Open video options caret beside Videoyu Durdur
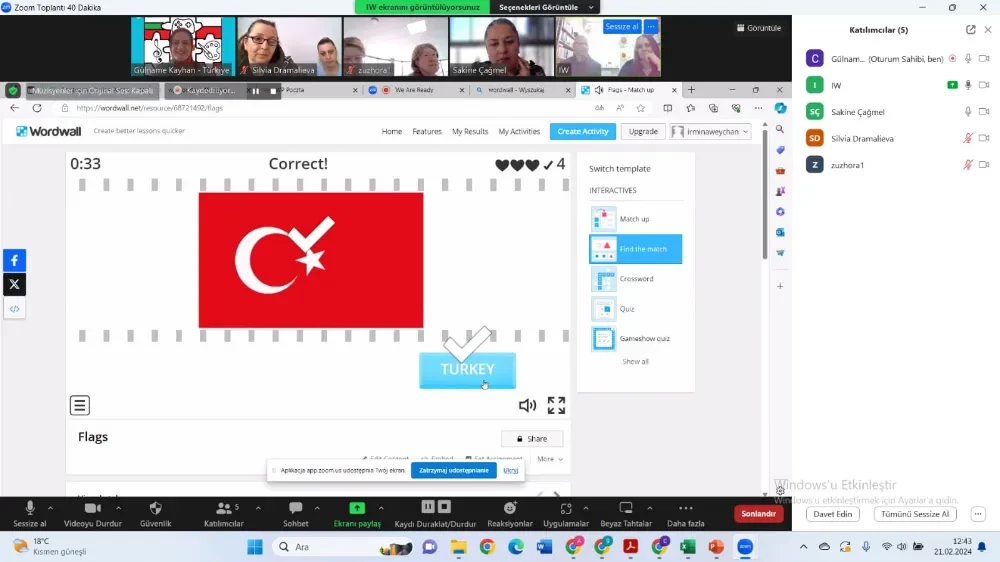The height and width of the screenshot is (562, 1000). point(119,508)
